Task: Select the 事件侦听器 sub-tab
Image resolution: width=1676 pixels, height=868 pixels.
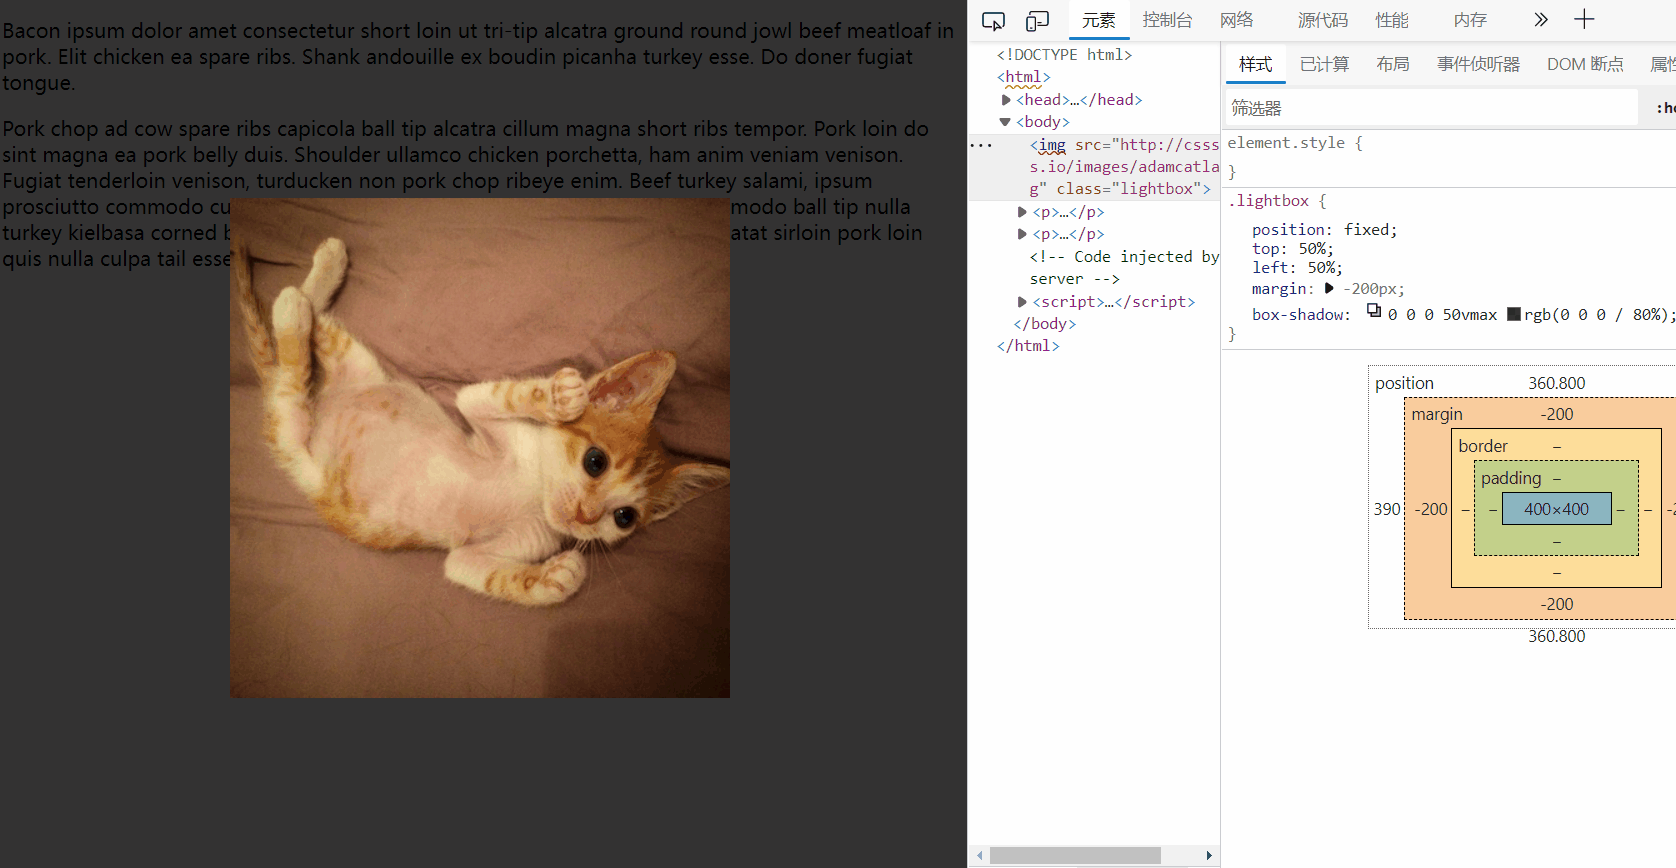Action: click(x=1478, y=64)
